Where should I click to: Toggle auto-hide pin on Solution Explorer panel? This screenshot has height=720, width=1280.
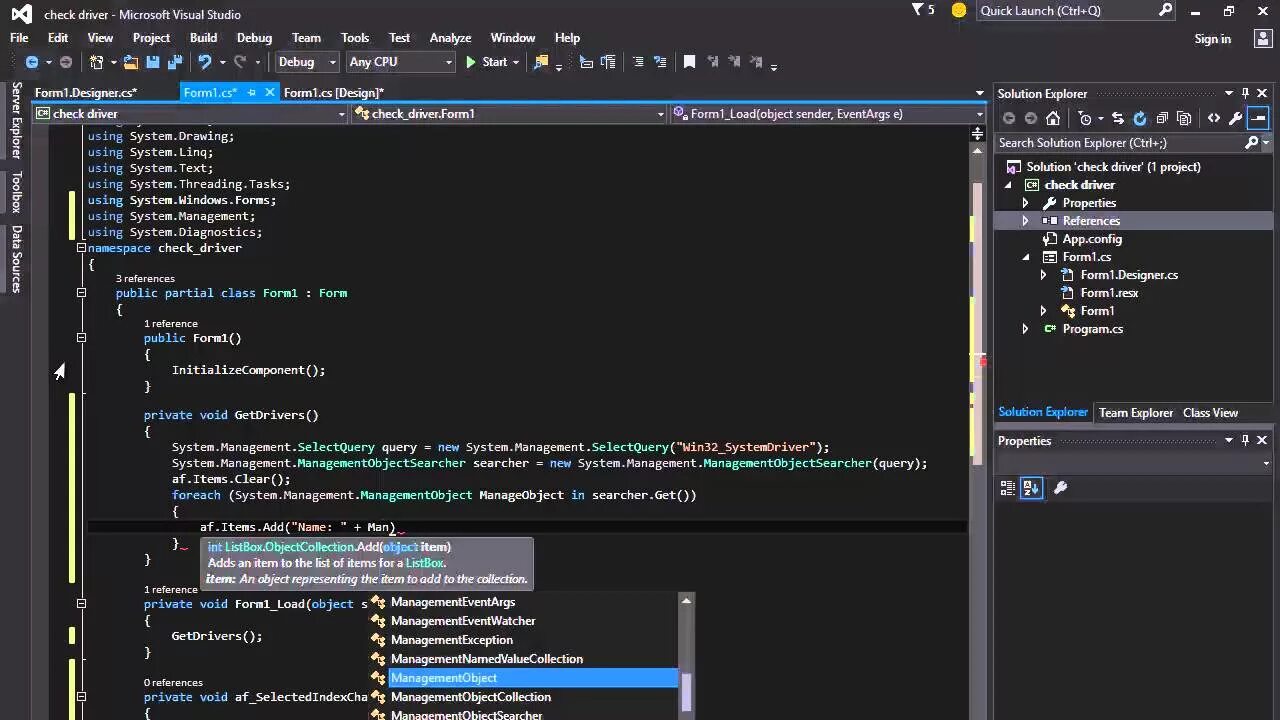[1245, 93]
